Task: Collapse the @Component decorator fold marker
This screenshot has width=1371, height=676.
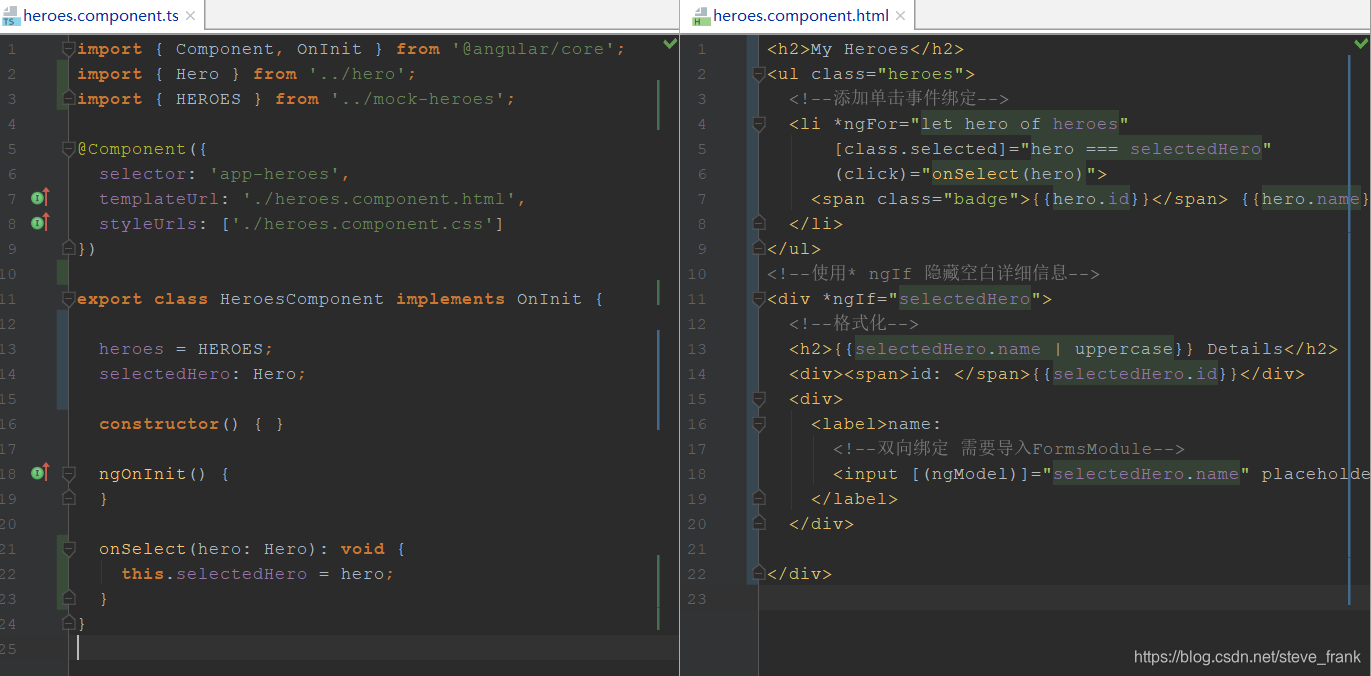Action: coord(68,148)
